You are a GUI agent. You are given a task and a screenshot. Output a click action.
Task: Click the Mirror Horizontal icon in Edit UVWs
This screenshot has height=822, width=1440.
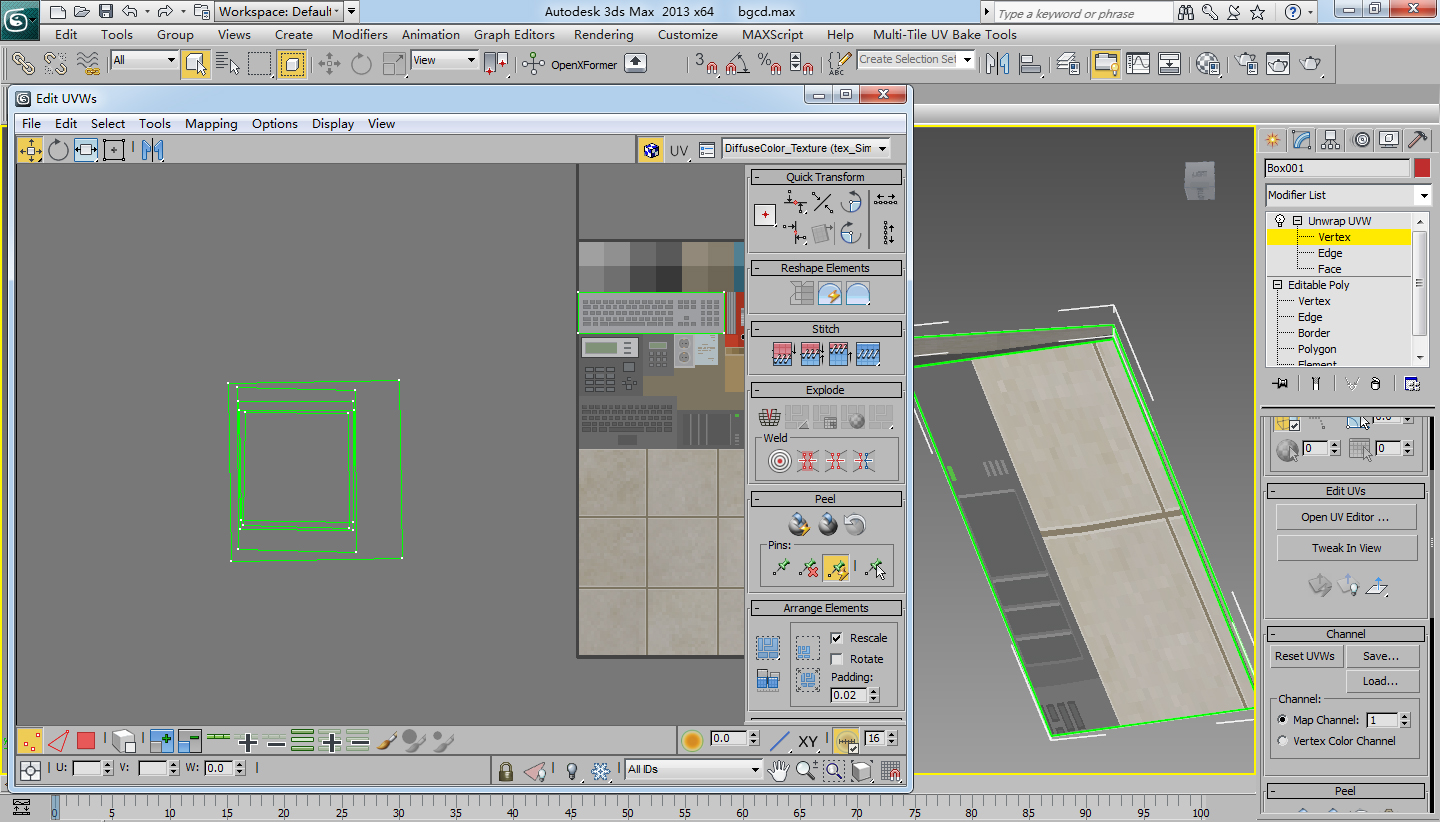(x=152, y=150)
